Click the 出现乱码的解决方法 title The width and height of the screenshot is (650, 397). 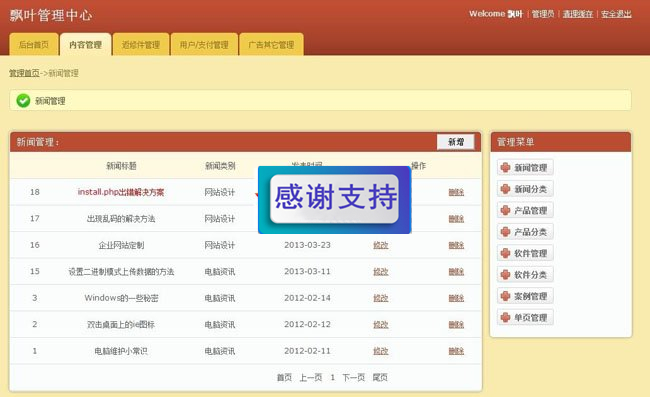tap(121, 219)
